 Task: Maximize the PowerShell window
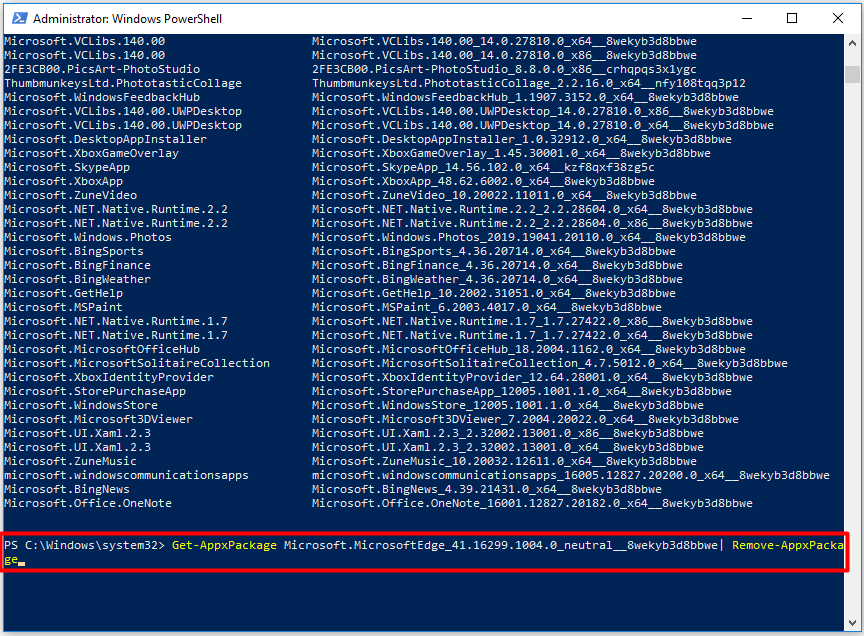tap(792, 18)
